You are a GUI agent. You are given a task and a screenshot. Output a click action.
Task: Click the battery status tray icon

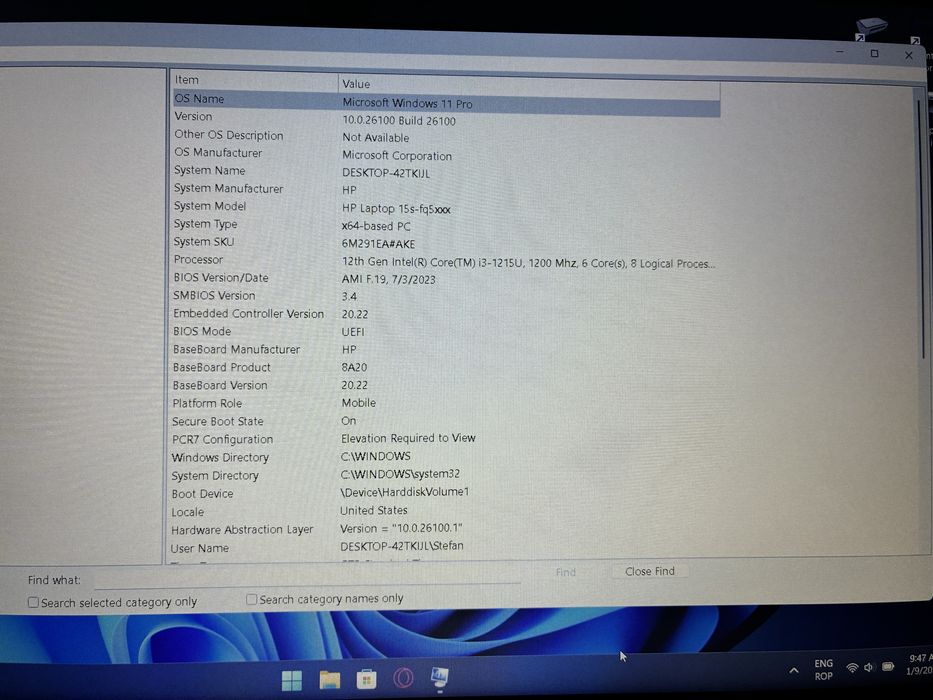pos(888,666)
